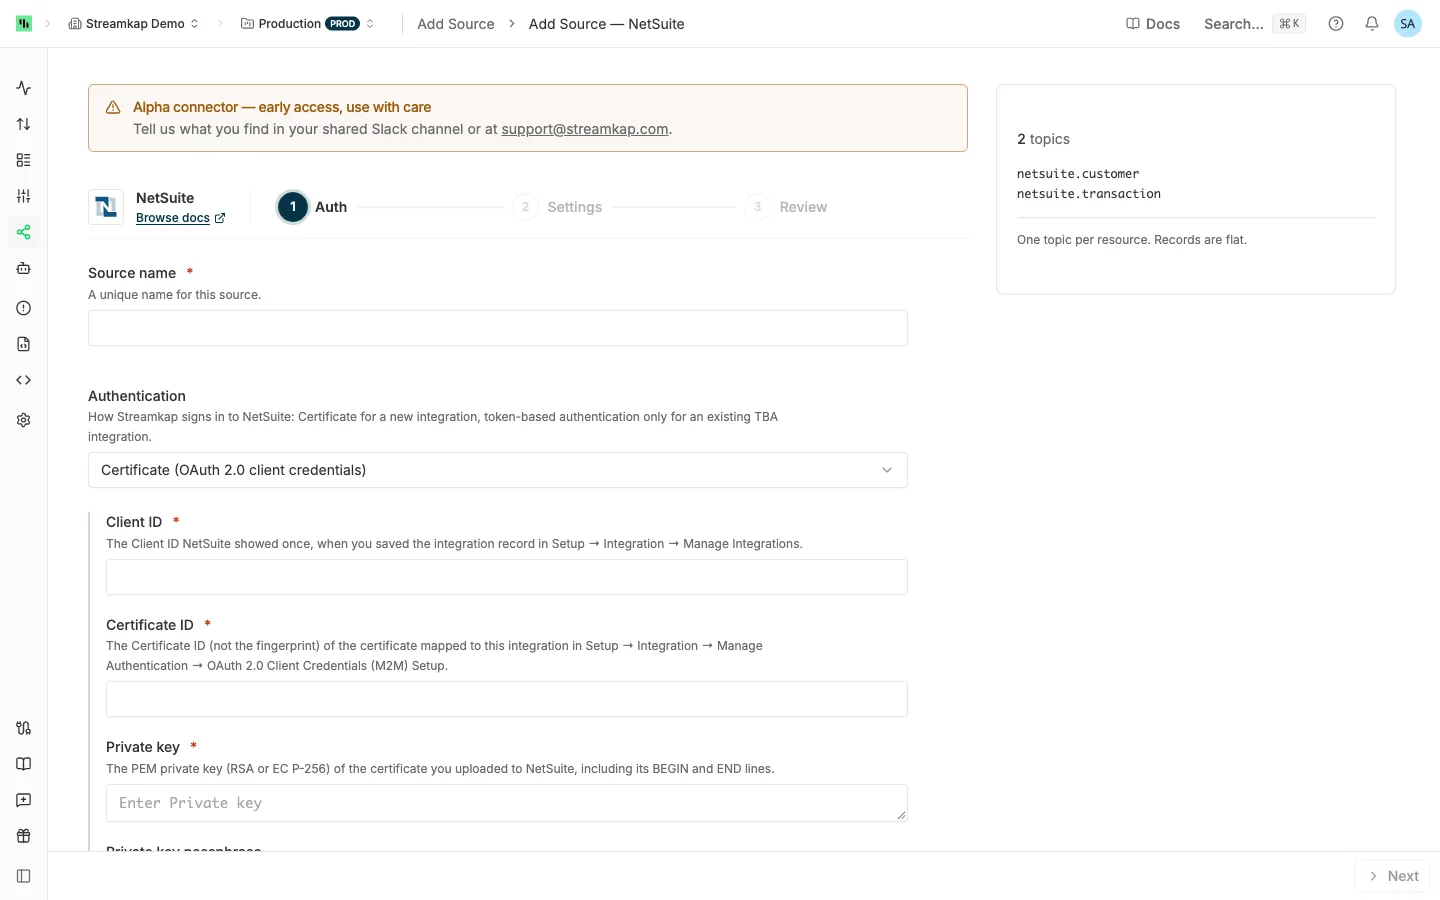Viewport: 1440px width, 900px height.
Task: Click the angle brackets code icon
Action: [24, 380]
